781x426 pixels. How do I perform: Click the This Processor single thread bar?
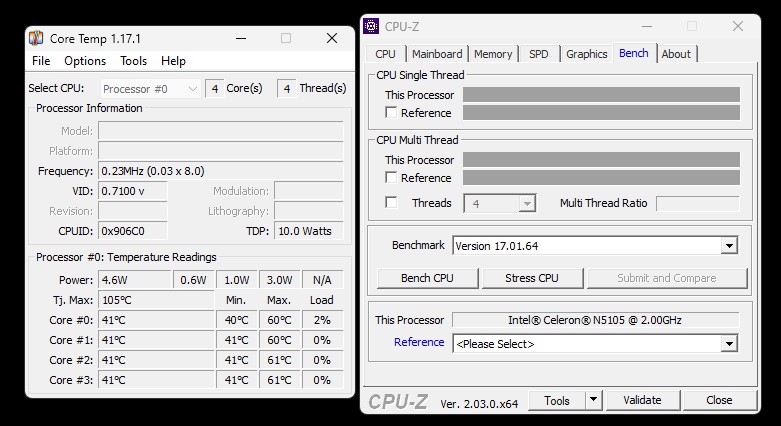(601, 95)
